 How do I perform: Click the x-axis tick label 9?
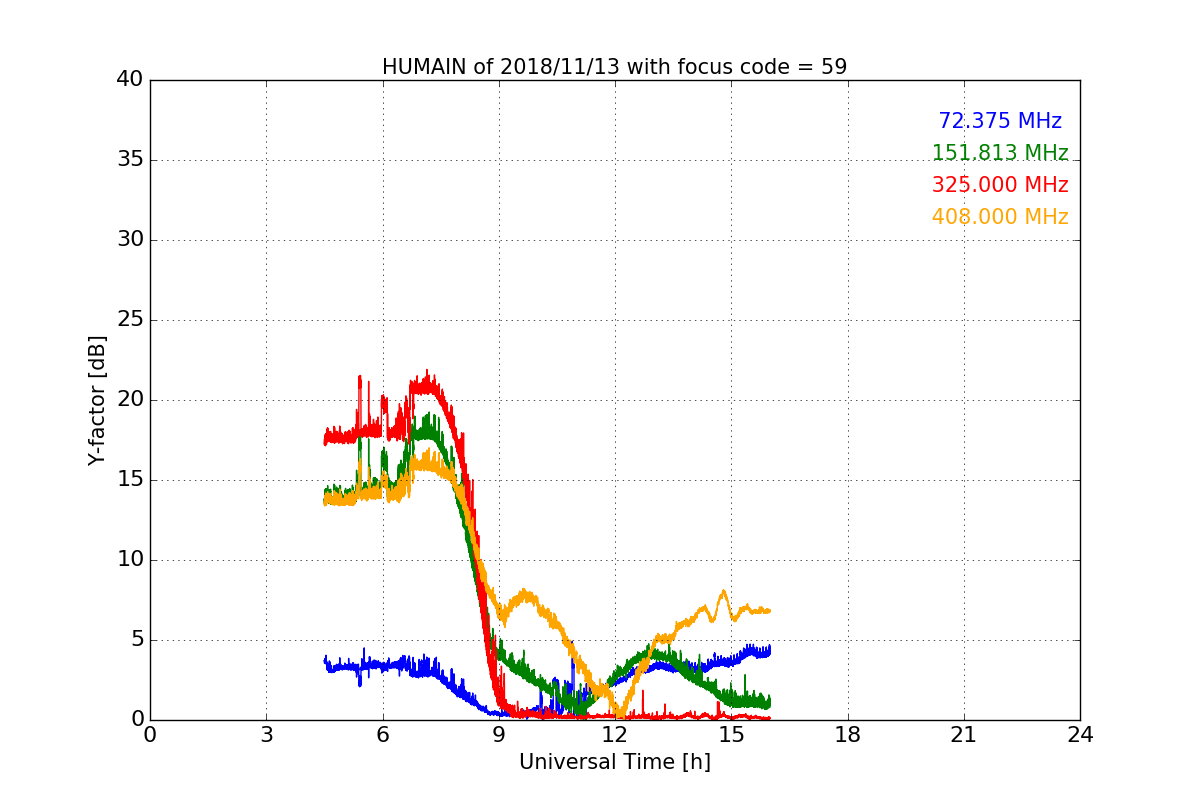tap(499, 735)
